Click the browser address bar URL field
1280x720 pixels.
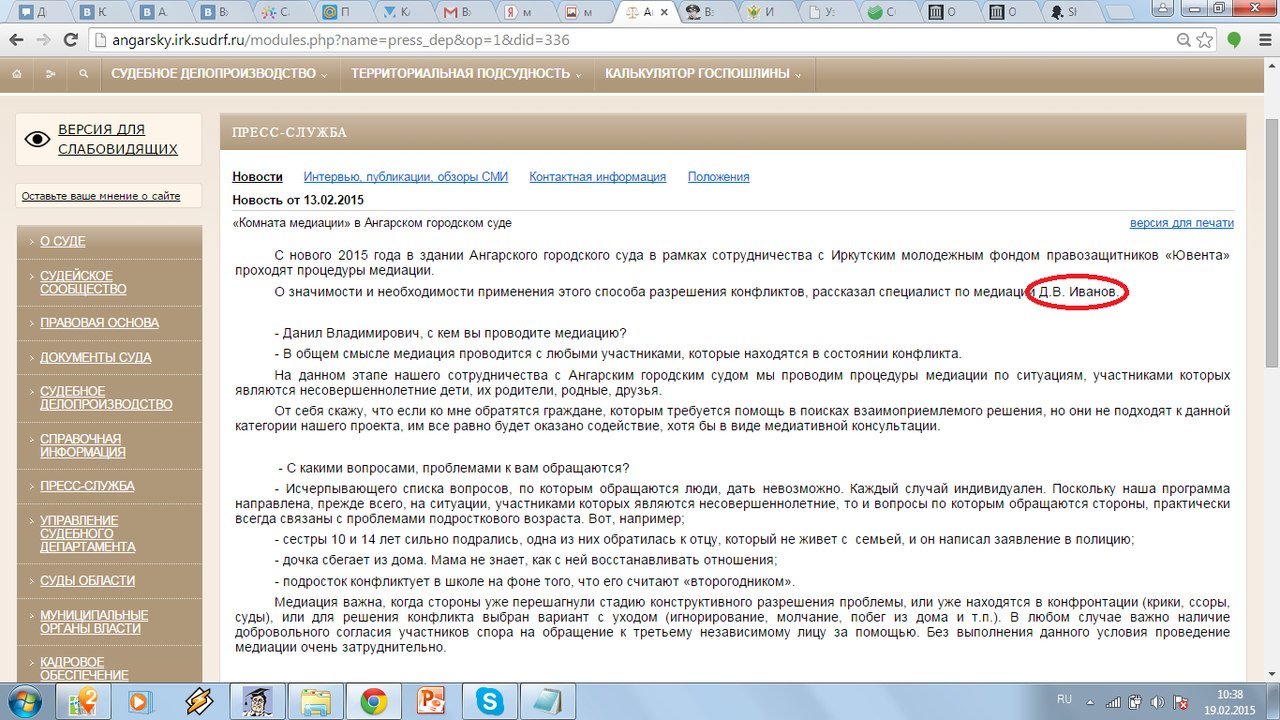pos(600,41)
